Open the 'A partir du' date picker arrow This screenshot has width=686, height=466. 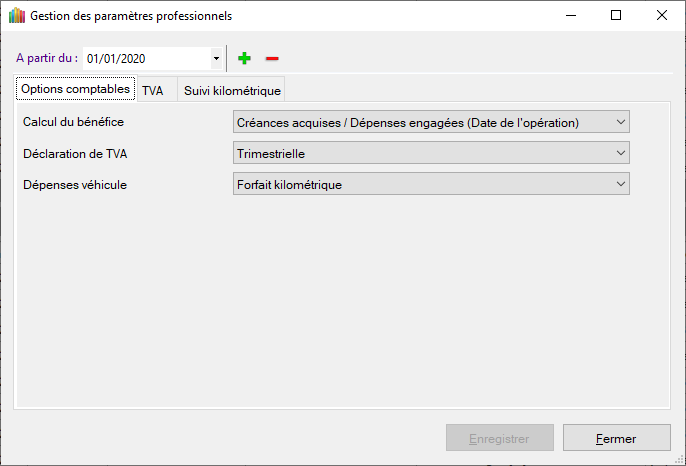[x=216, y=59]
